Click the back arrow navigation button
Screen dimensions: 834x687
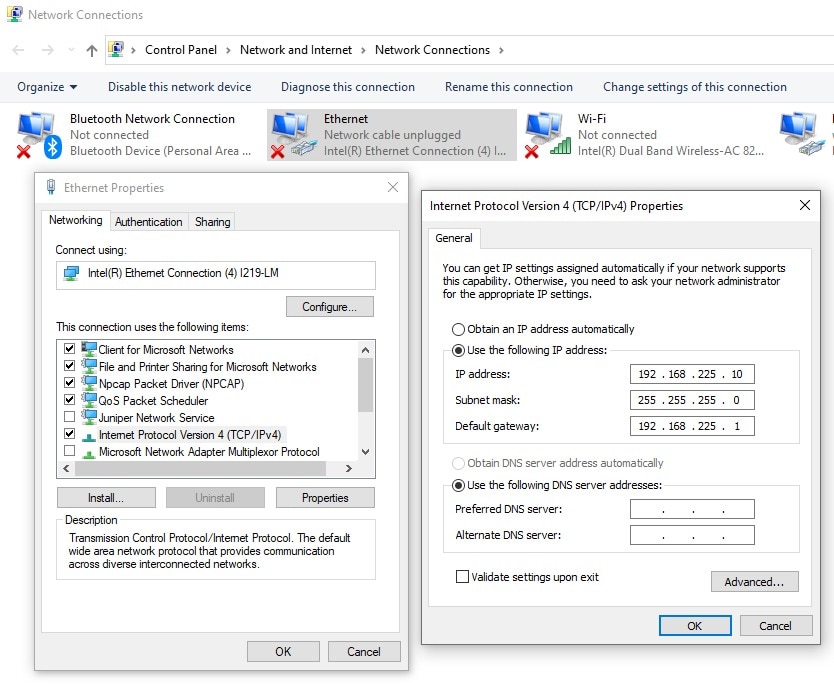[x=19, y=50]
